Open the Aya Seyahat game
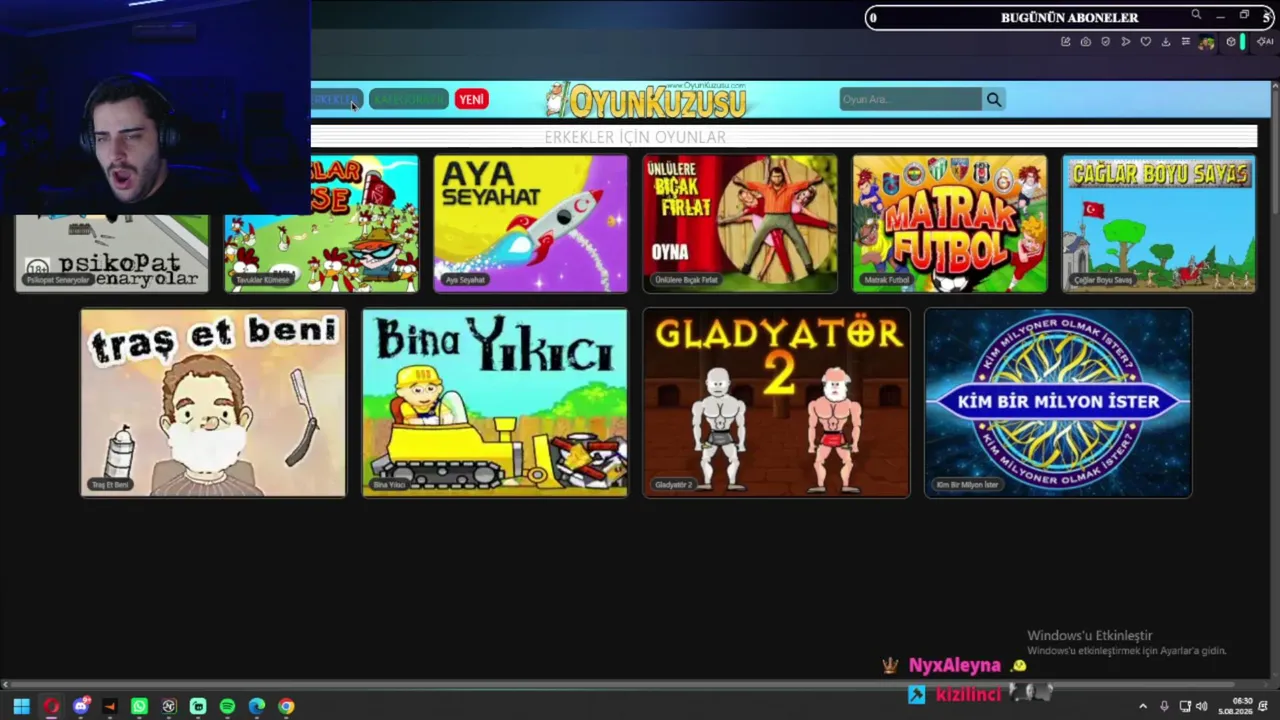Viewport: 1280px width, 720px height. [x=530, y=223]
